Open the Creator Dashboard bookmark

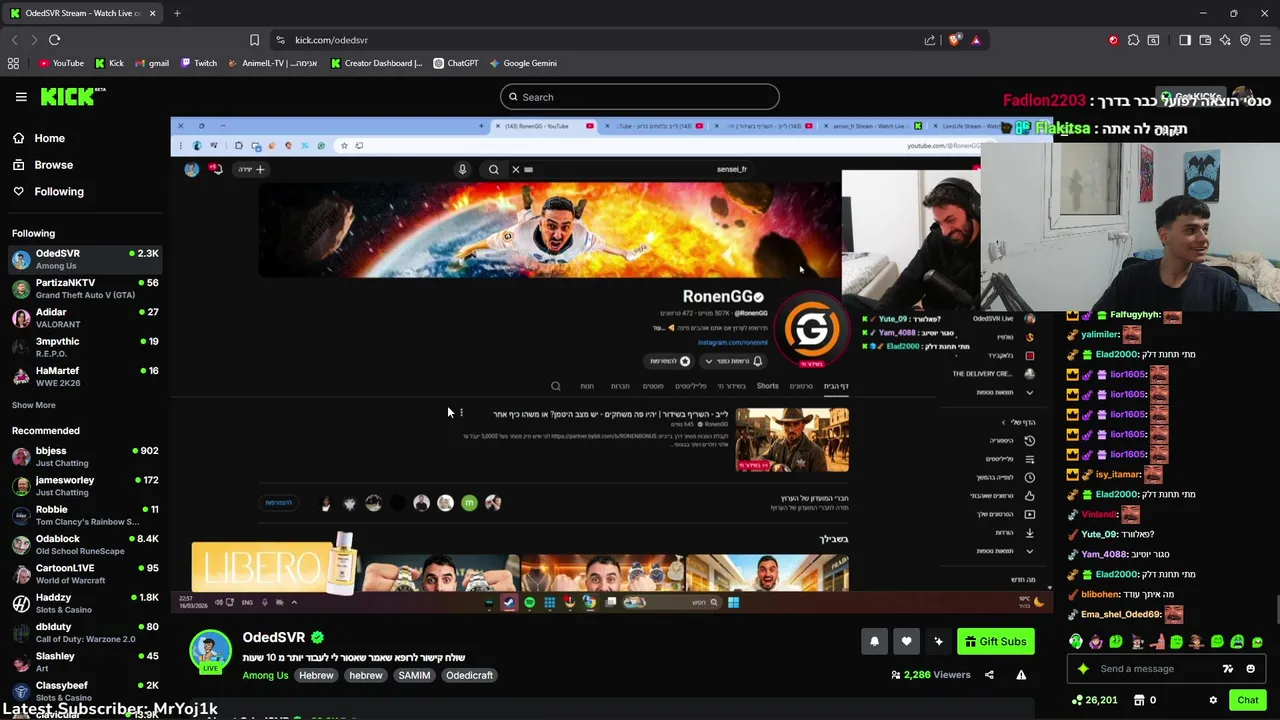point(377,63)
